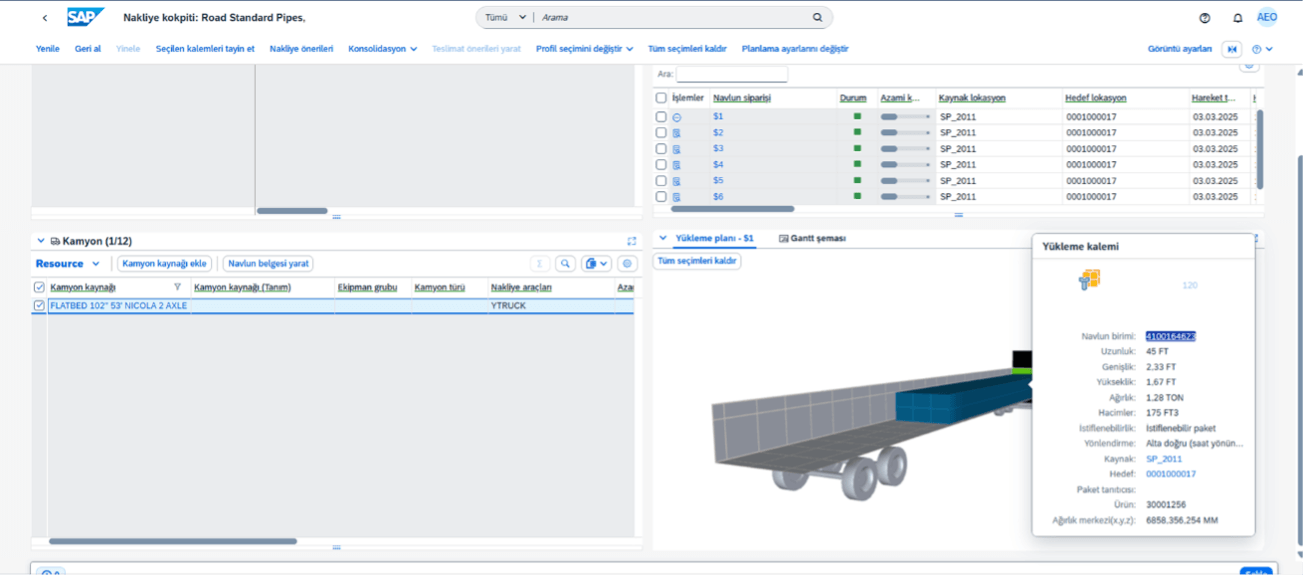Tick the checkbox for freight order $2

[x=661, y=133]
